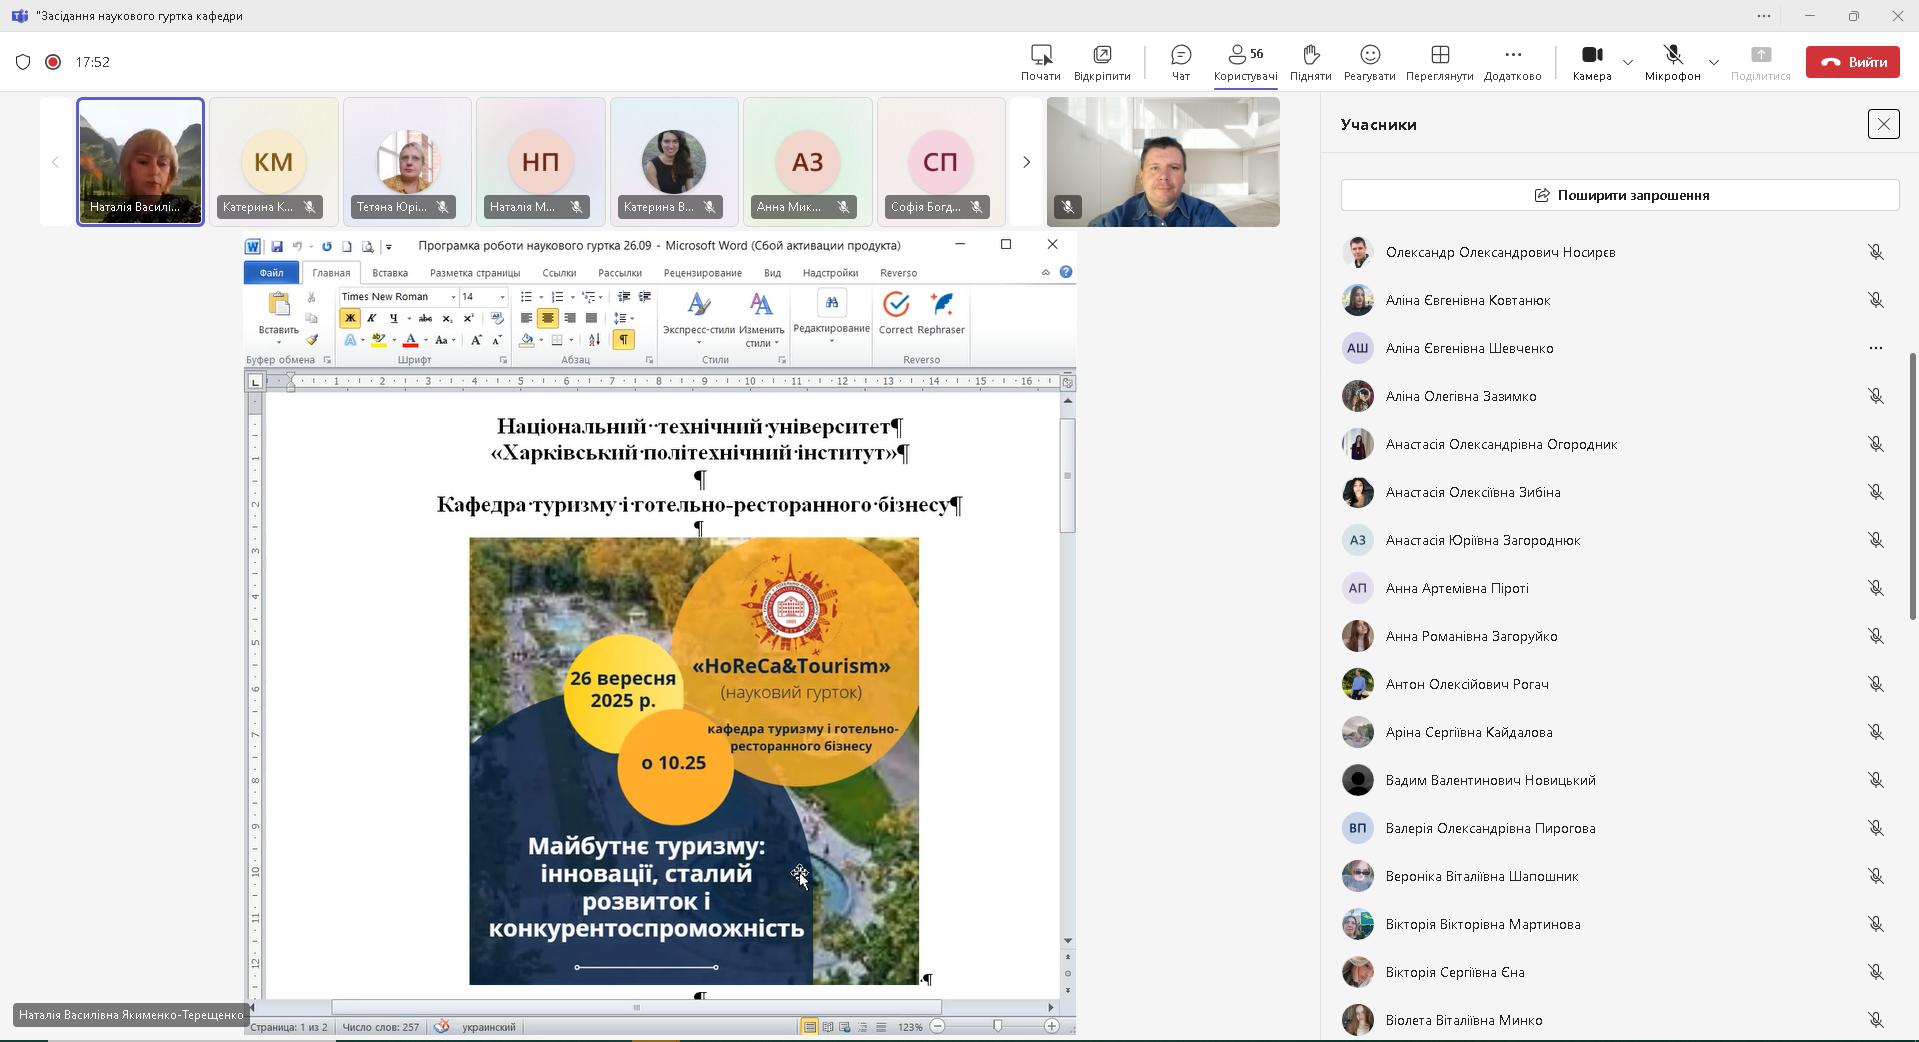Click the Користувачі participants button
This screenshot has width=1919, height=1042.
click(1245, 62)
